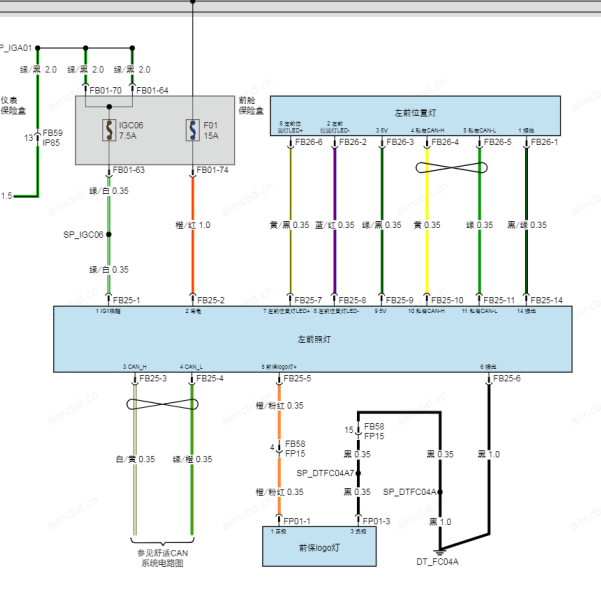Click the F01 15A fuse symbol

(193, 130)
